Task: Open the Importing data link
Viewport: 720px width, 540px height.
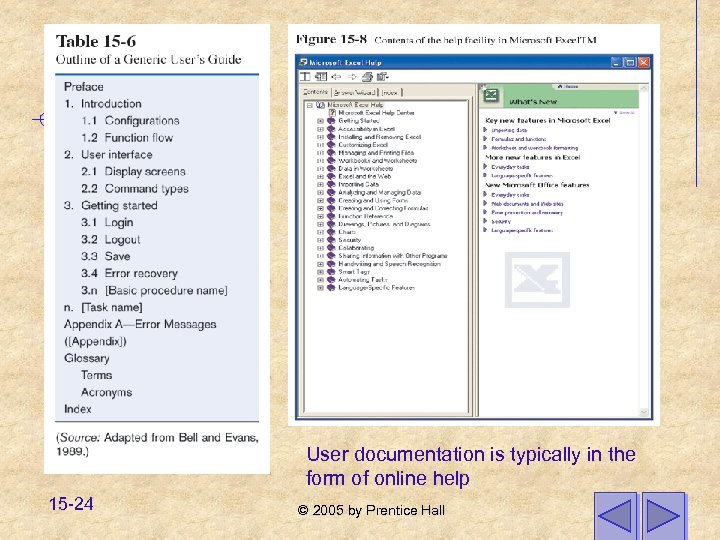Action: pyautogui.click(x=509, y=130)
